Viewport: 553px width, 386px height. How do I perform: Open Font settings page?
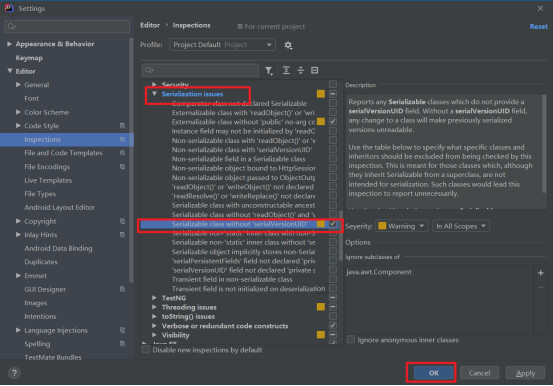[x=31, y=98]
